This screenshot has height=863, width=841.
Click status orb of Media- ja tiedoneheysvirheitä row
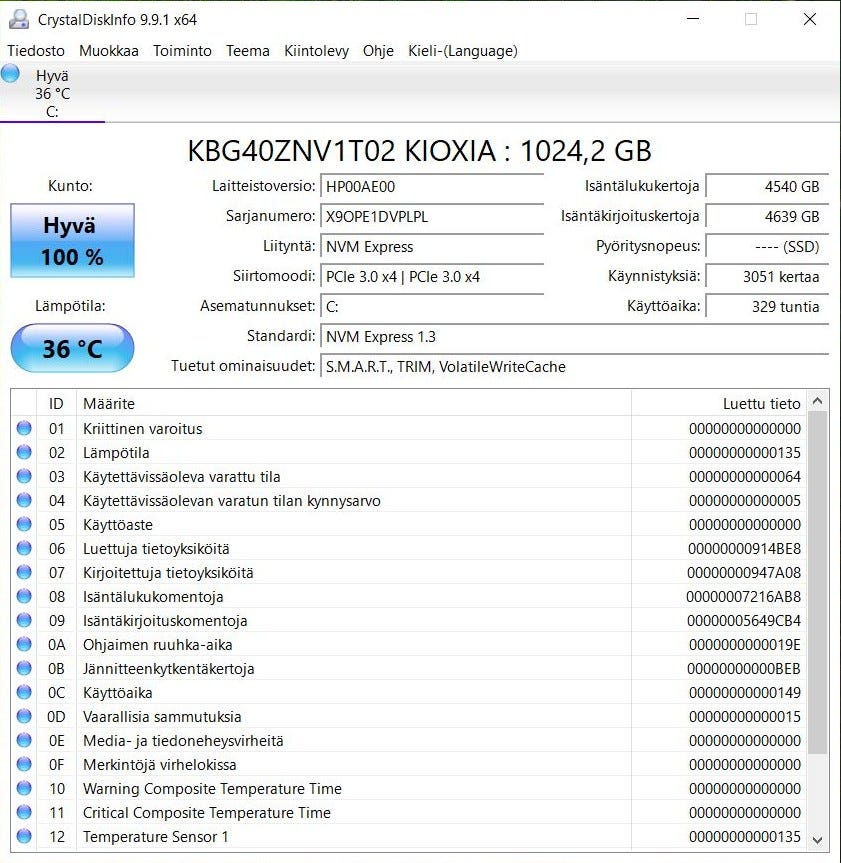click(x=24, y=740)
